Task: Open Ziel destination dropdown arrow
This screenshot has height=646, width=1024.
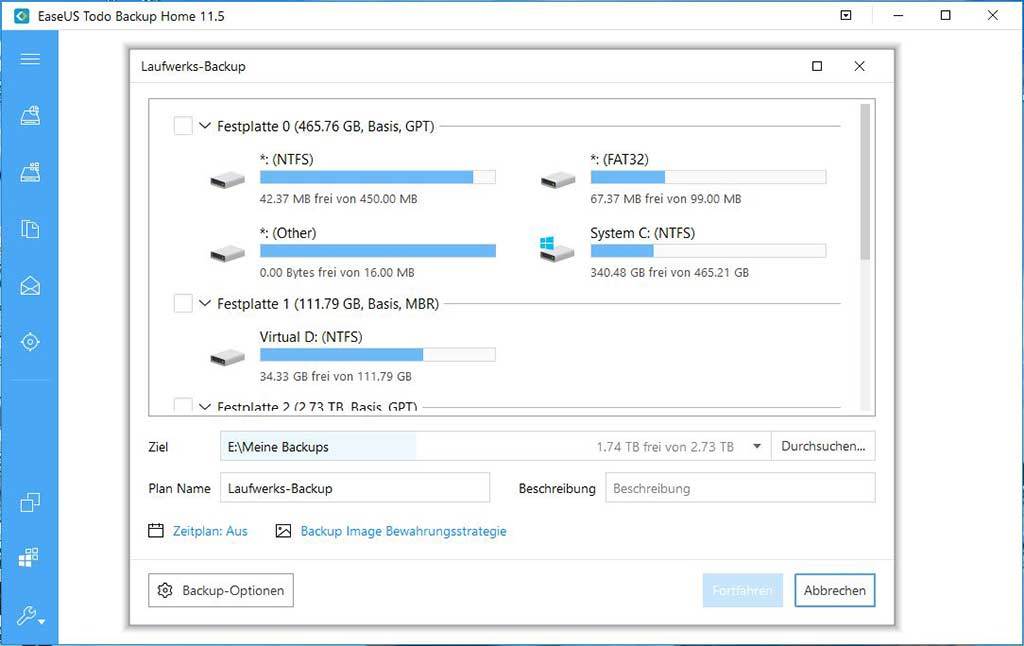Action: coord(757,447)
